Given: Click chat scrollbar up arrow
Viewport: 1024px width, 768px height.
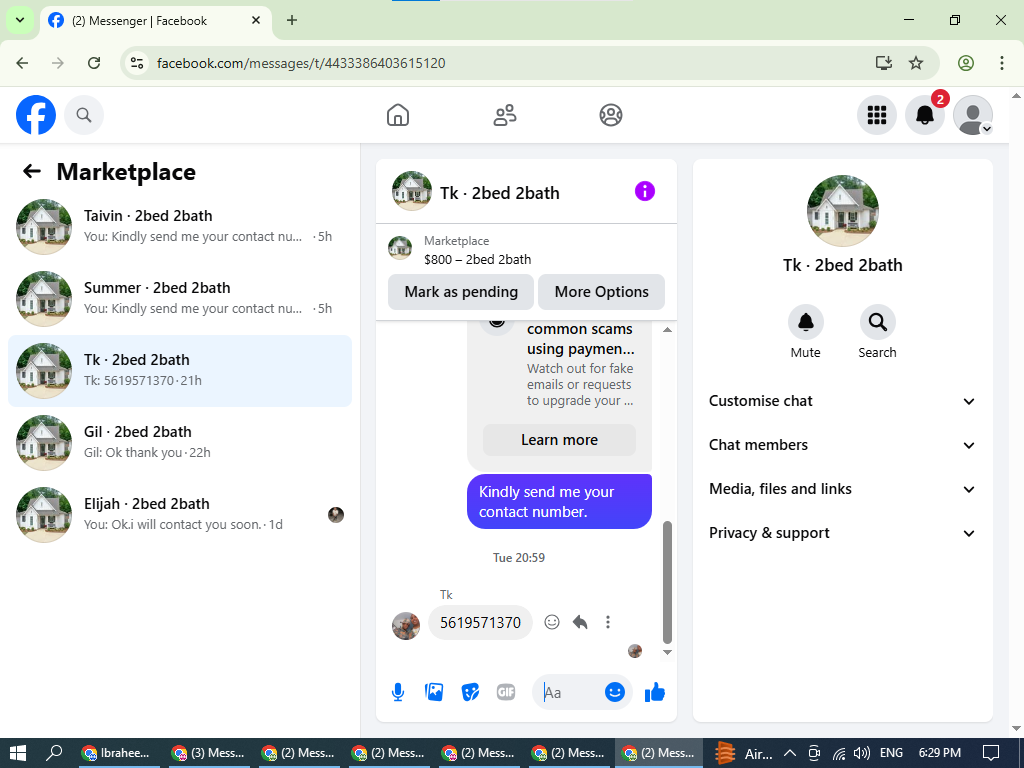Looking at the screenshot, I should [x=667, y=329].
